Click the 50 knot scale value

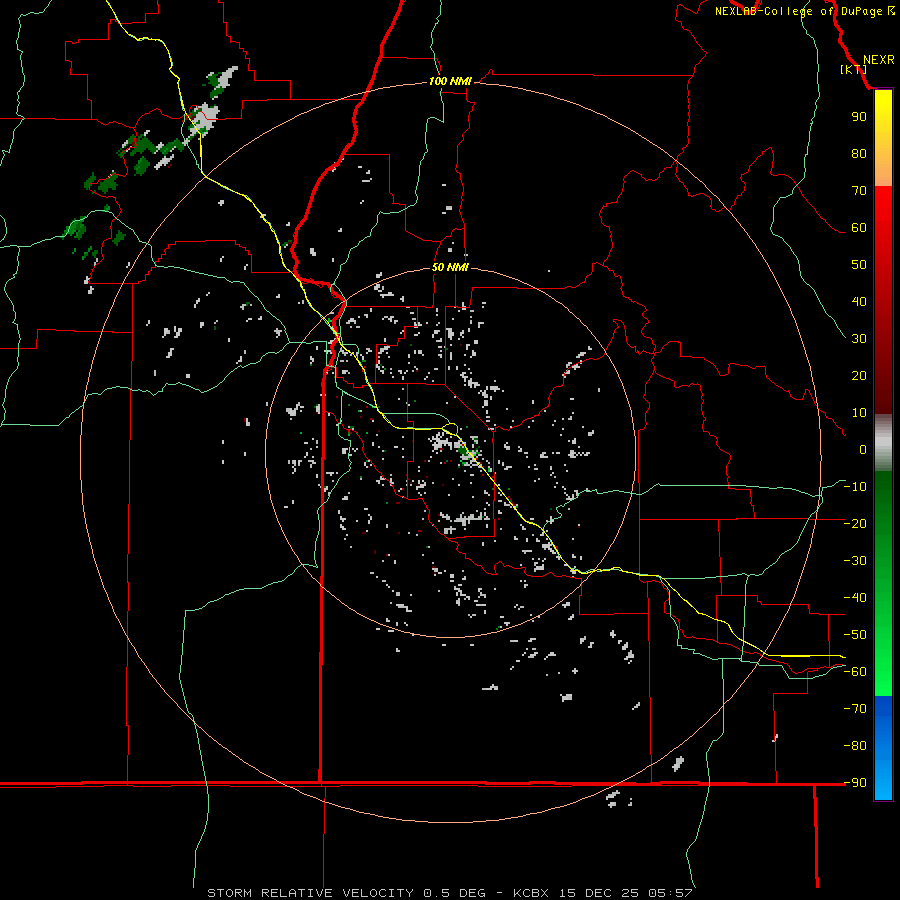point(859,265)
